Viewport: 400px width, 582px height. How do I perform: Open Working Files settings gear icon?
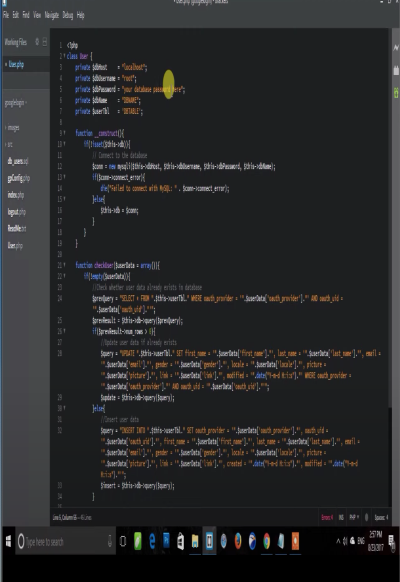pos(37,42)
